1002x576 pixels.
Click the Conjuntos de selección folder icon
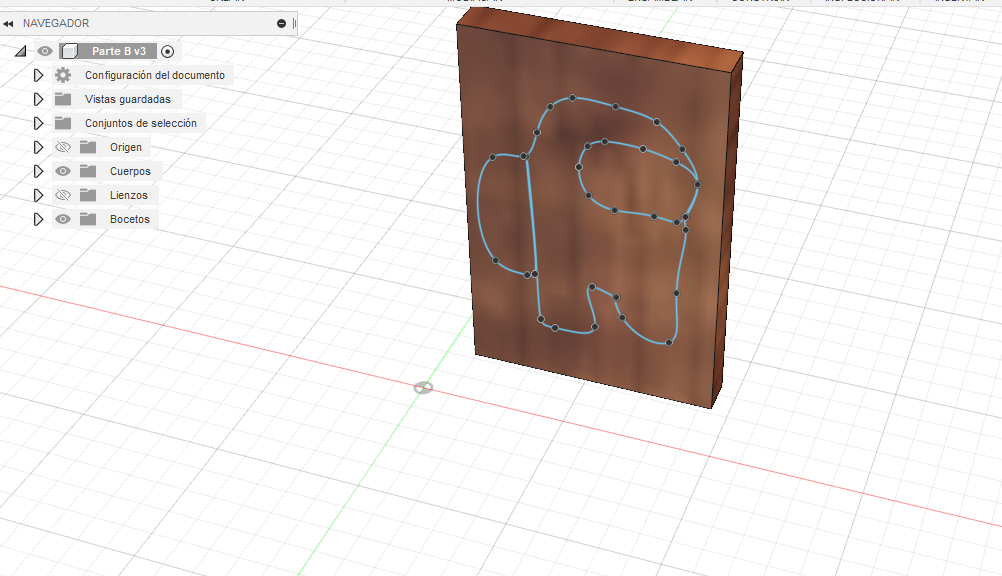pos(63,123)
